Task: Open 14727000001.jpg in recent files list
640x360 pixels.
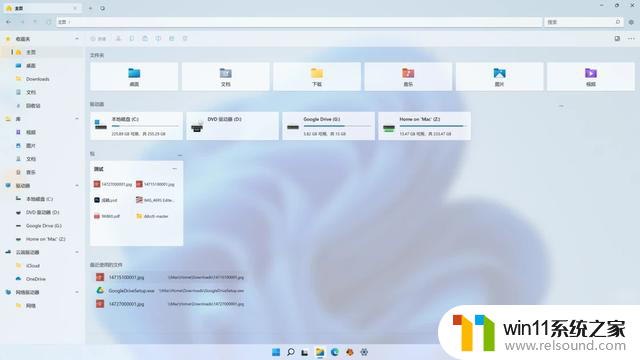Action: [x=170, y=304]
